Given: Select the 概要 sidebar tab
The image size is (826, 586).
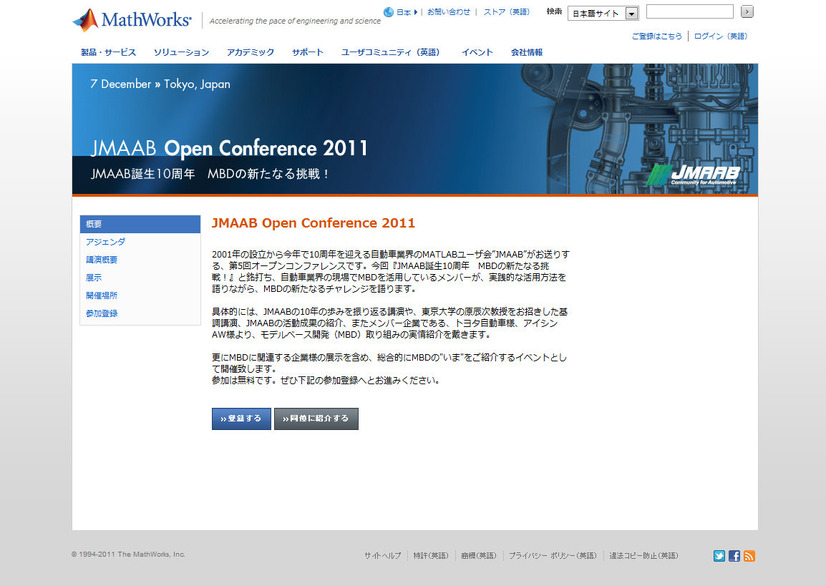Looking at the screenshot, I should [x=140, y=224].
